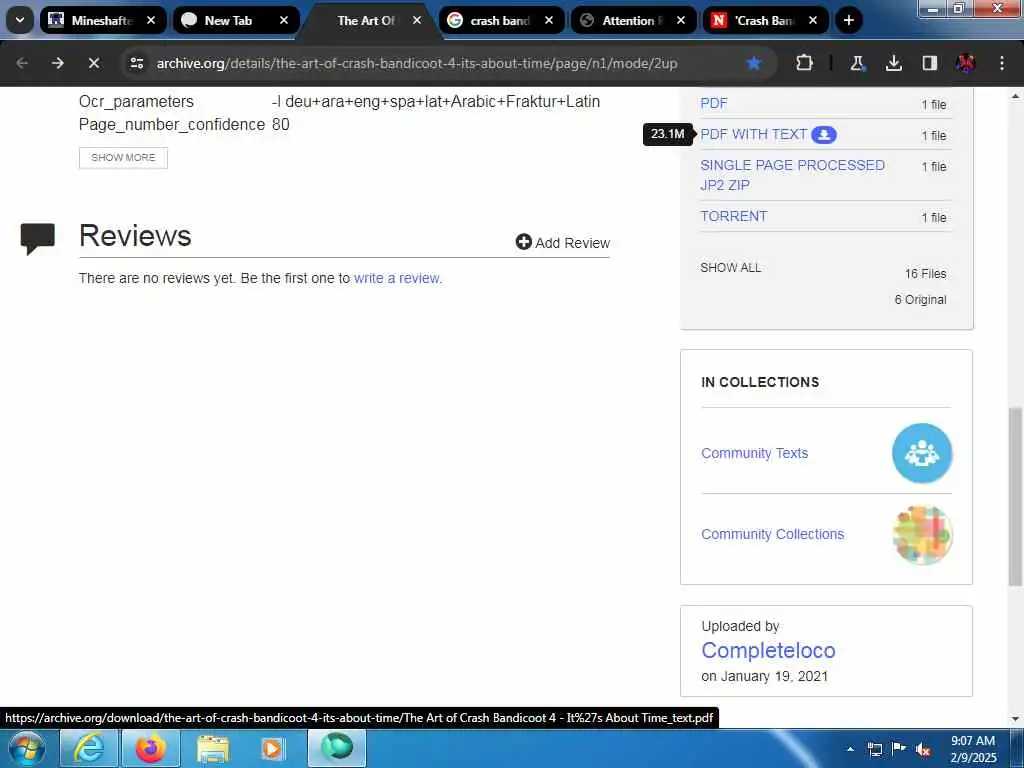
Task: Open the Chrome three-dot menu
Action: [x=1002, y=63]
